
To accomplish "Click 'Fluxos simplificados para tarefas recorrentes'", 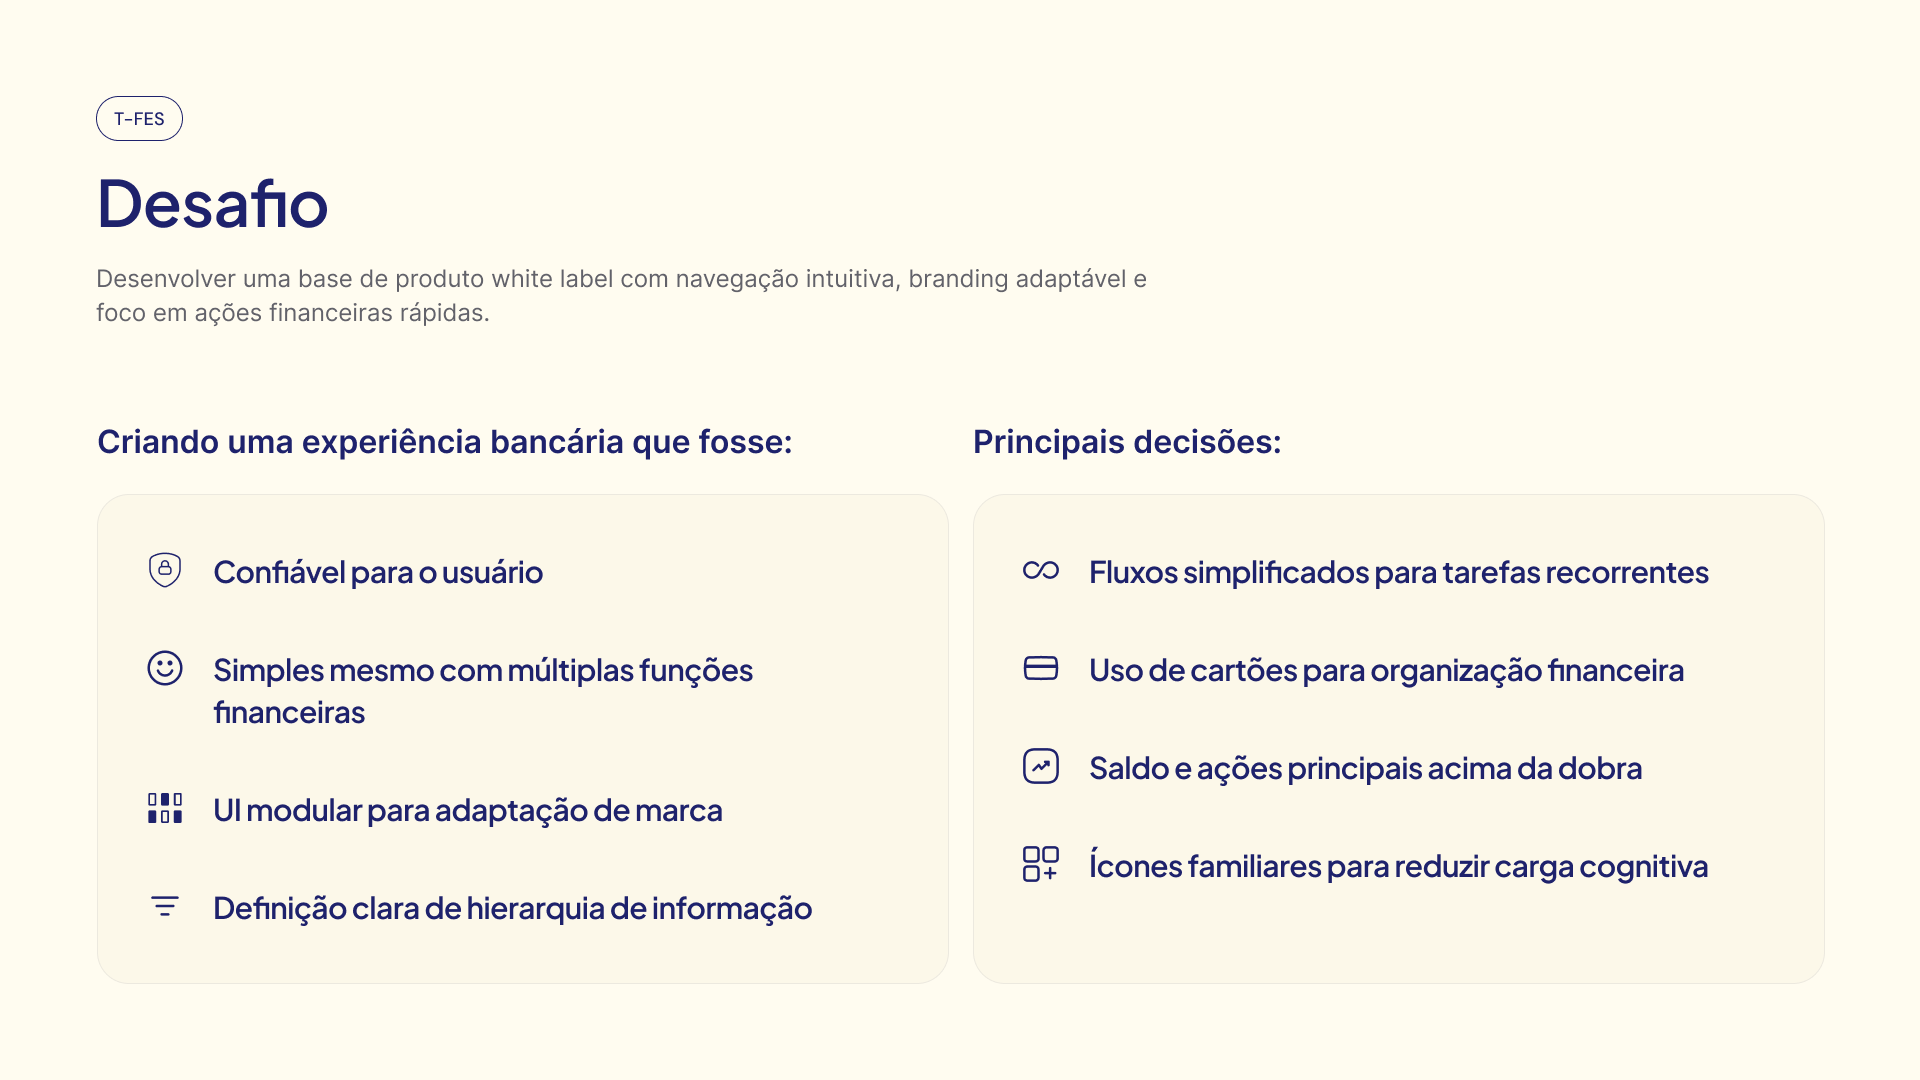I will point(1399,572).
